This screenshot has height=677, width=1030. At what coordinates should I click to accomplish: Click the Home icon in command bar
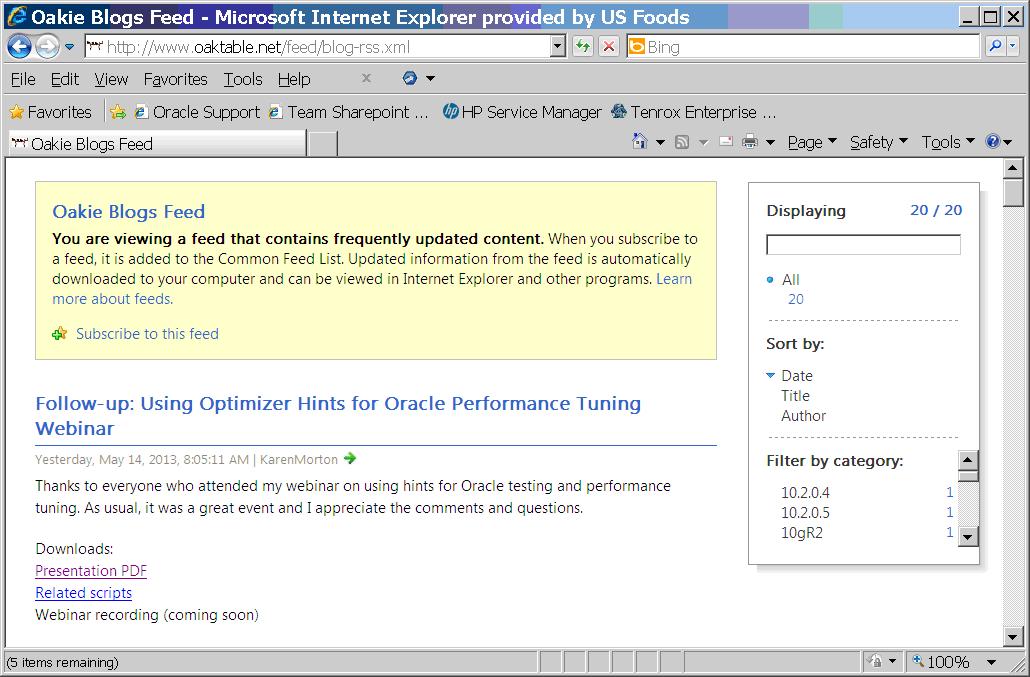point(639,141)
